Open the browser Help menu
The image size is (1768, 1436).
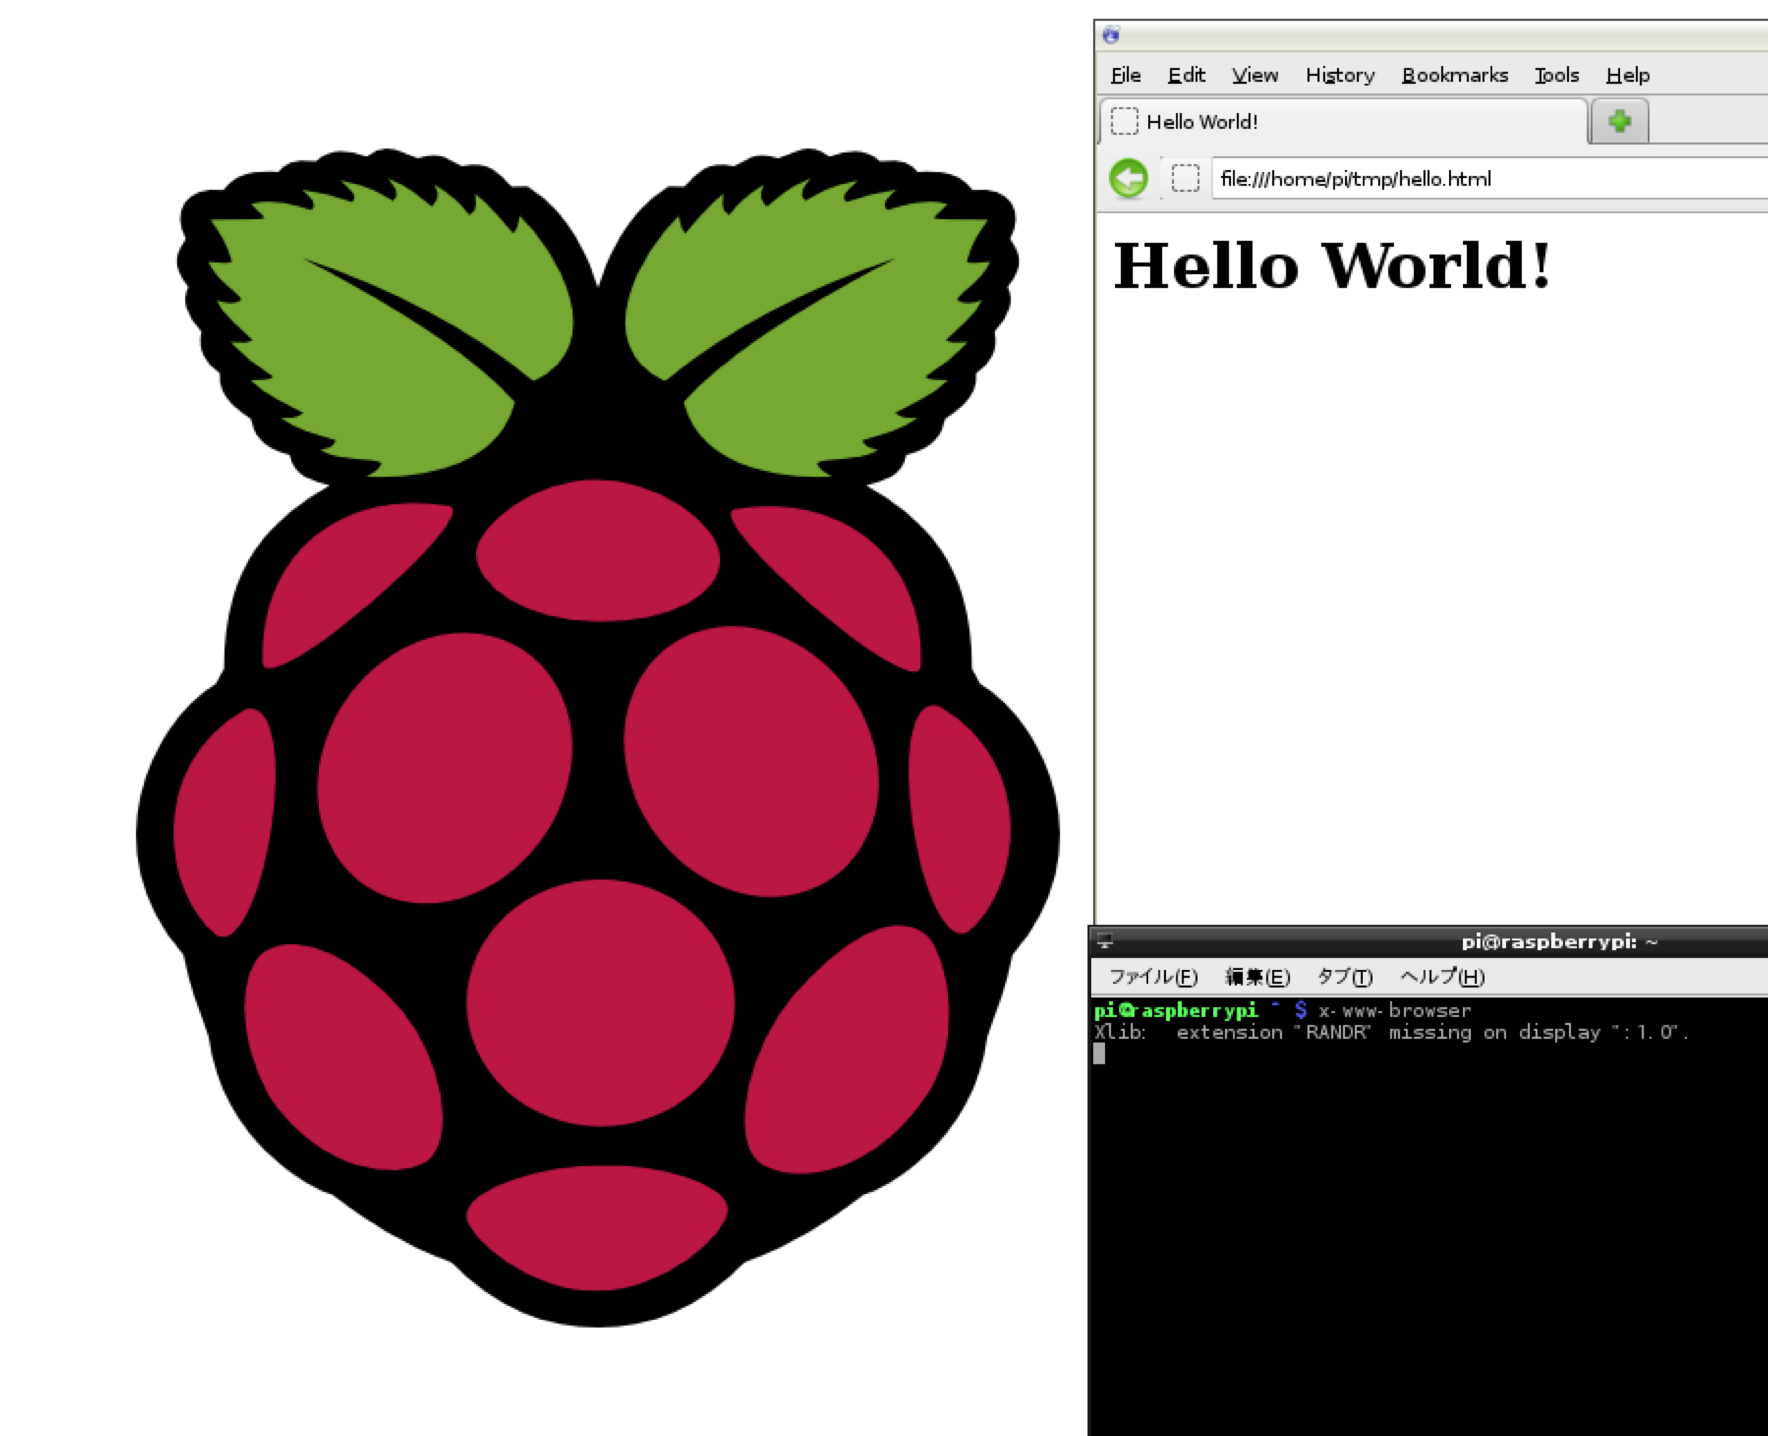pos(1628,75)
